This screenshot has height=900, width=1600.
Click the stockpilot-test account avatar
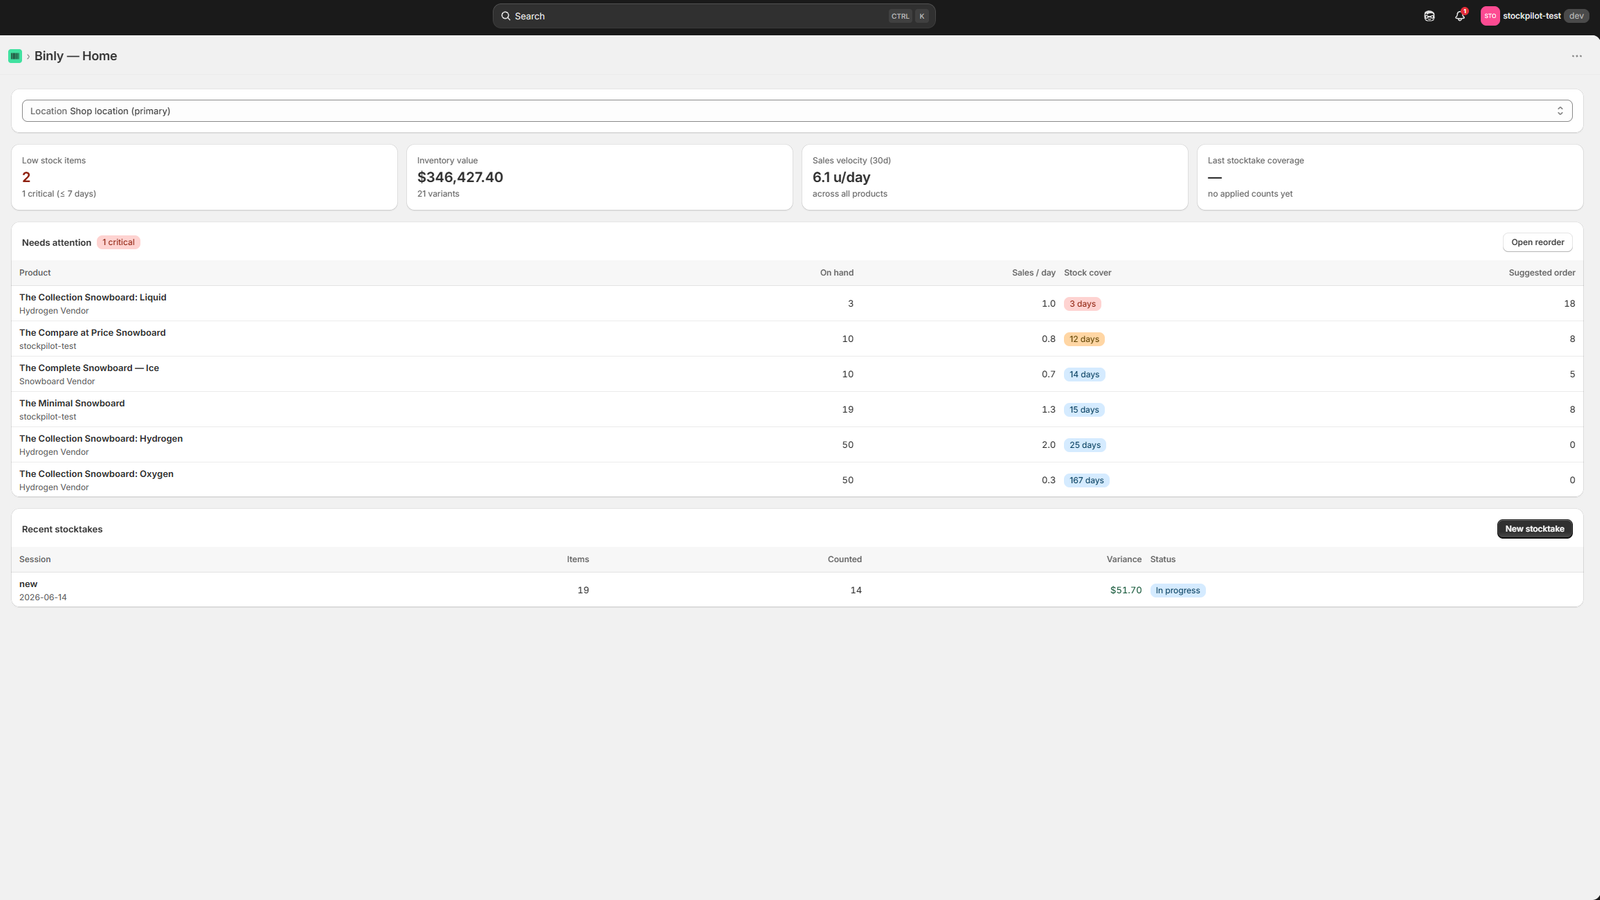click(1490, 16)
